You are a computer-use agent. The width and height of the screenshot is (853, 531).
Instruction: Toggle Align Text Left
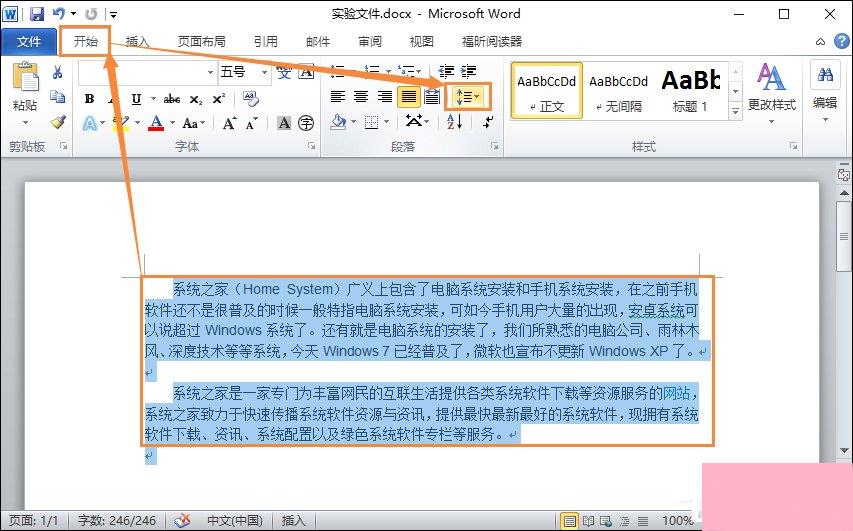338,97
